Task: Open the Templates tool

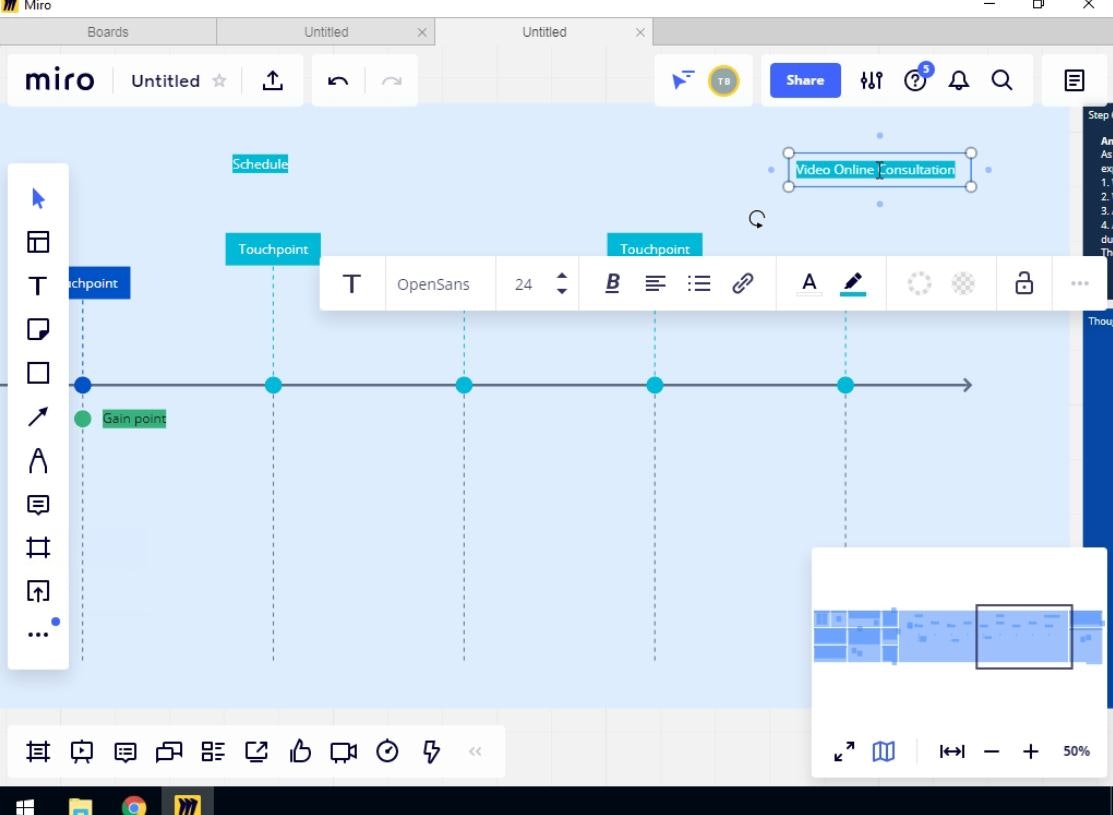Action: 38,242
